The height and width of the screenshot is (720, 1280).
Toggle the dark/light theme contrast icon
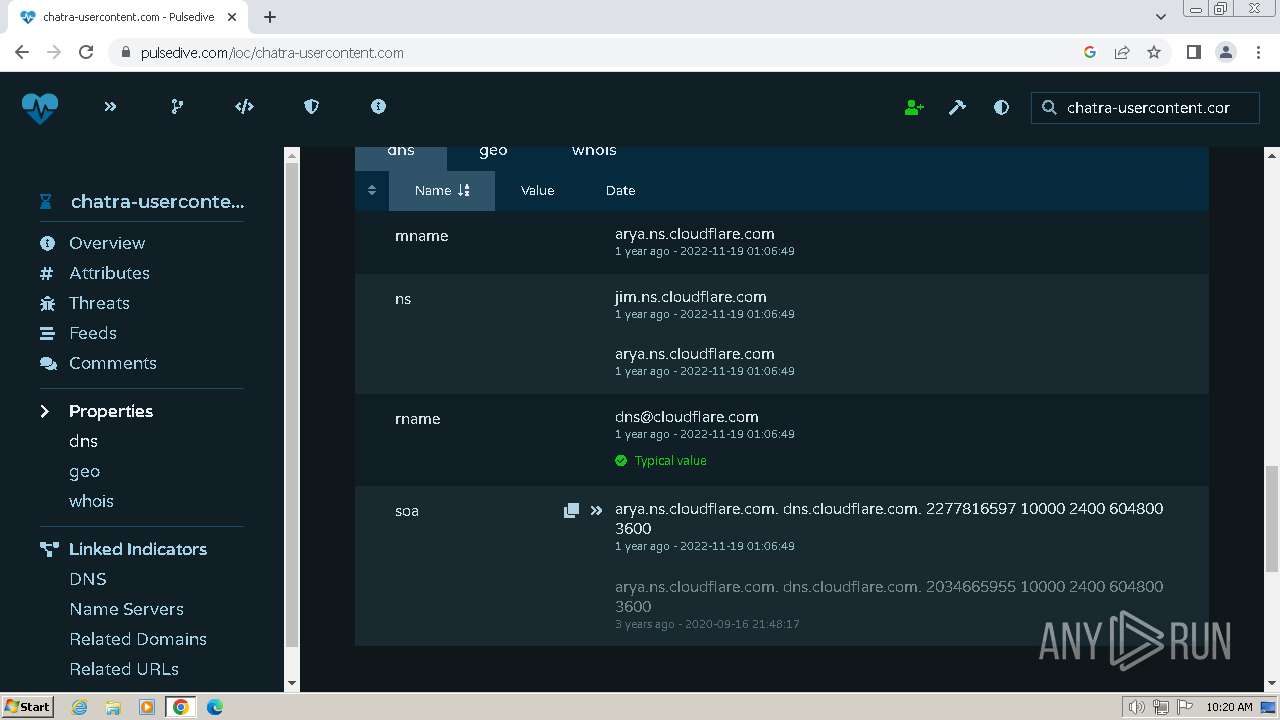click(1001, 107)
